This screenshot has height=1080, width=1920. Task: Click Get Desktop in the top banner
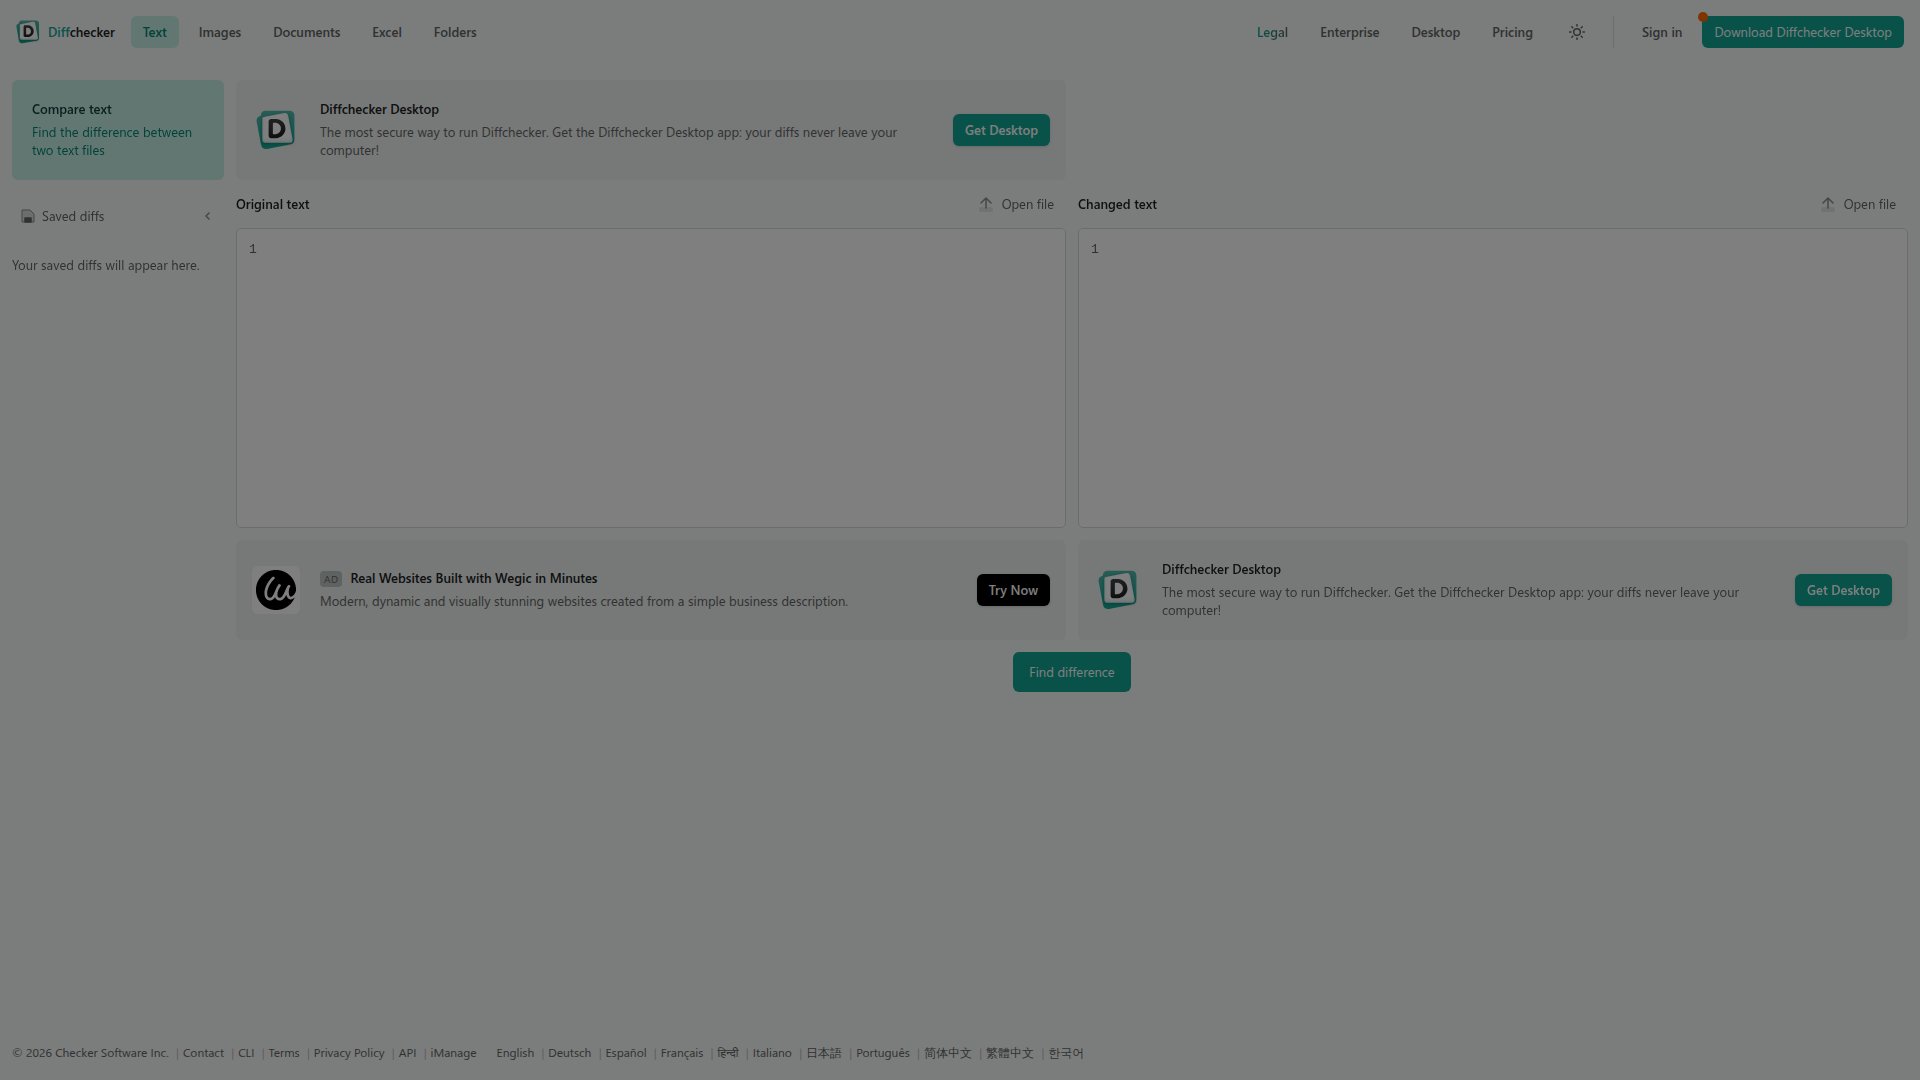(x=1001, y=130)
